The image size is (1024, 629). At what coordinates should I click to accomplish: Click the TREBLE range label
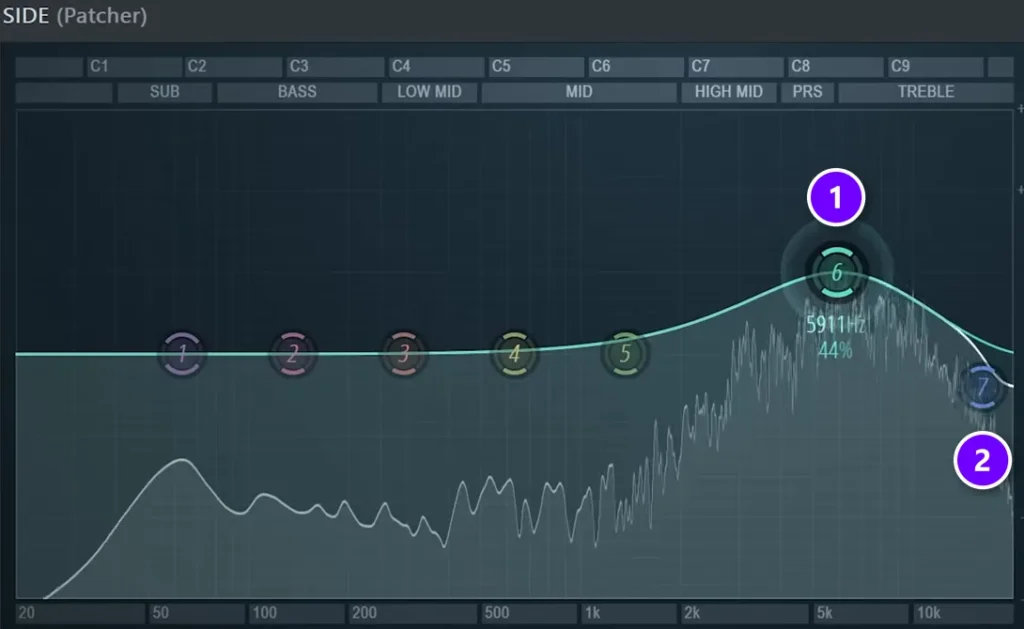click(x=925, y=91)
